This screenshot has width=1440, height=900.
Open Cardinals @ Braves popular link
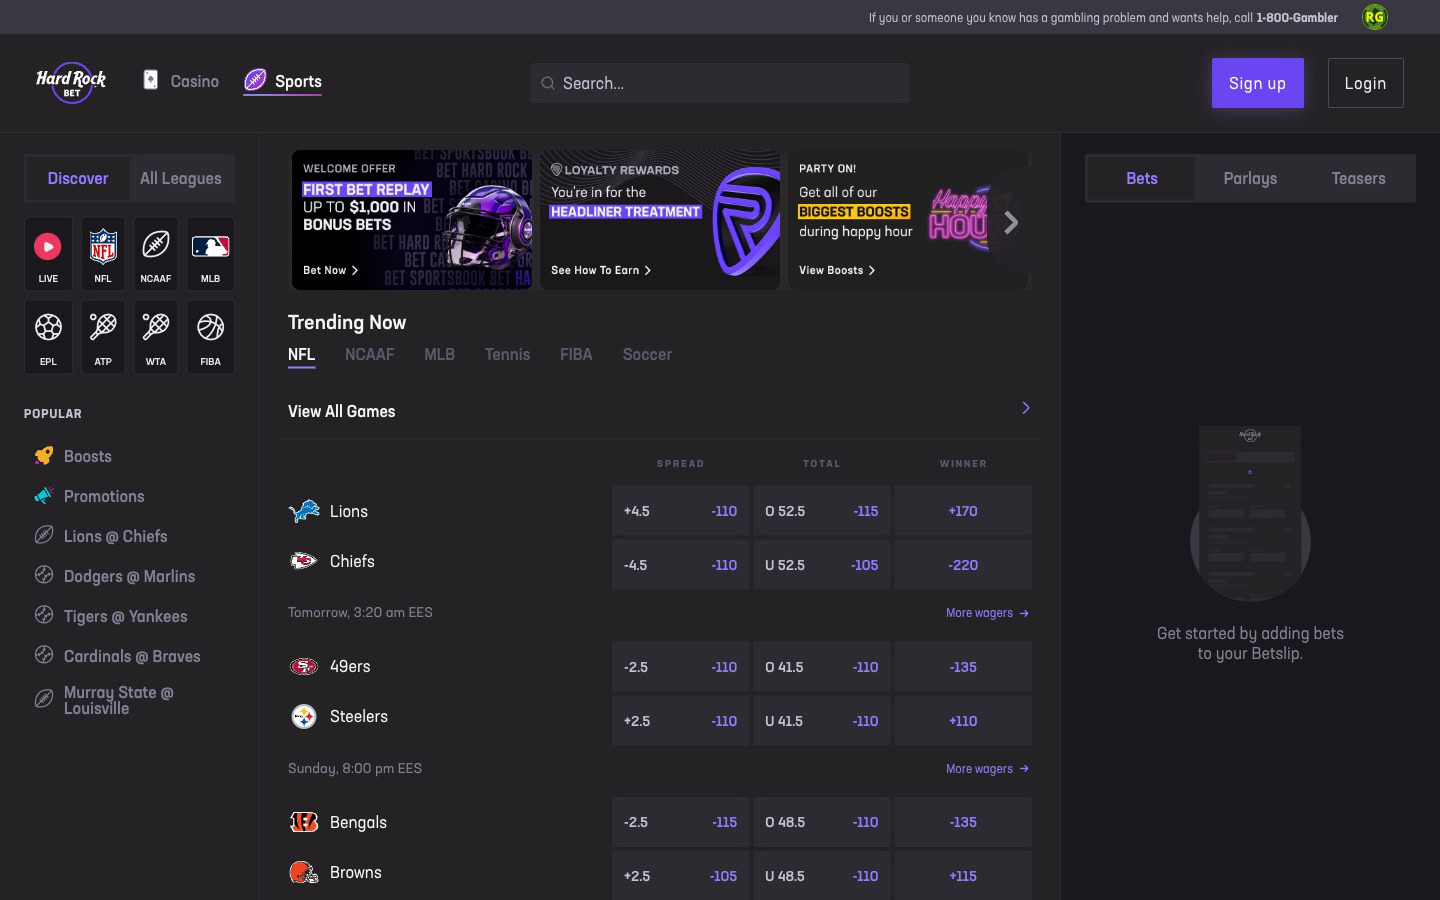click(132, 656)
